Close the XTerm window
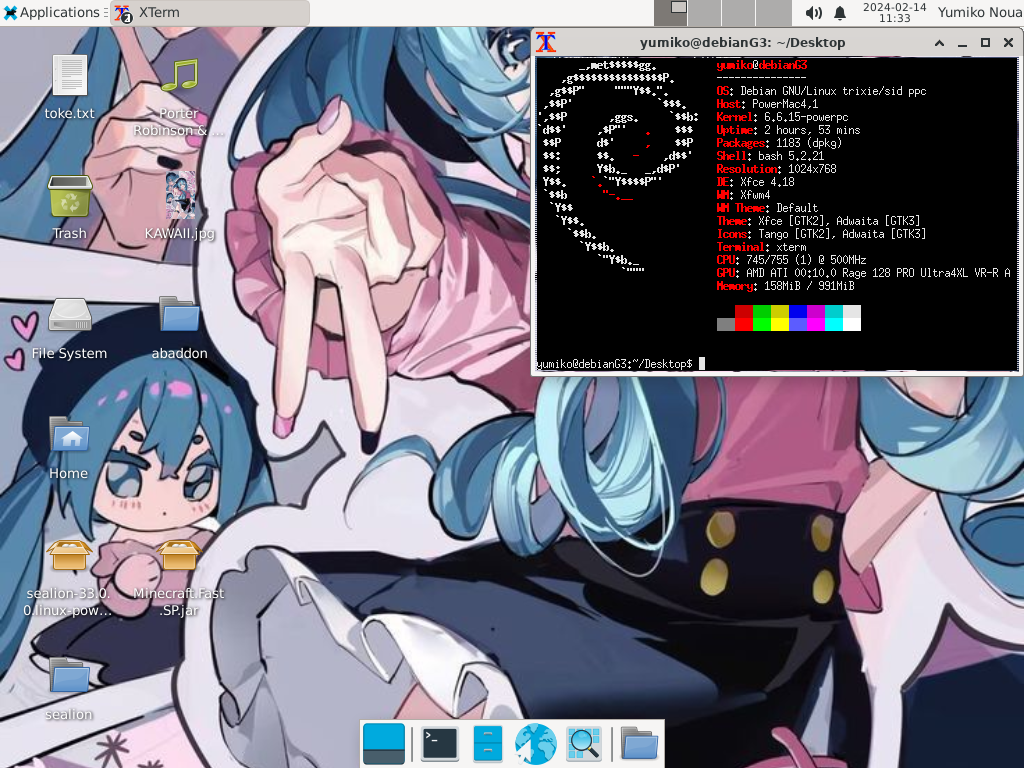This screenshot has width=1024, height=768. point(1008,42)
